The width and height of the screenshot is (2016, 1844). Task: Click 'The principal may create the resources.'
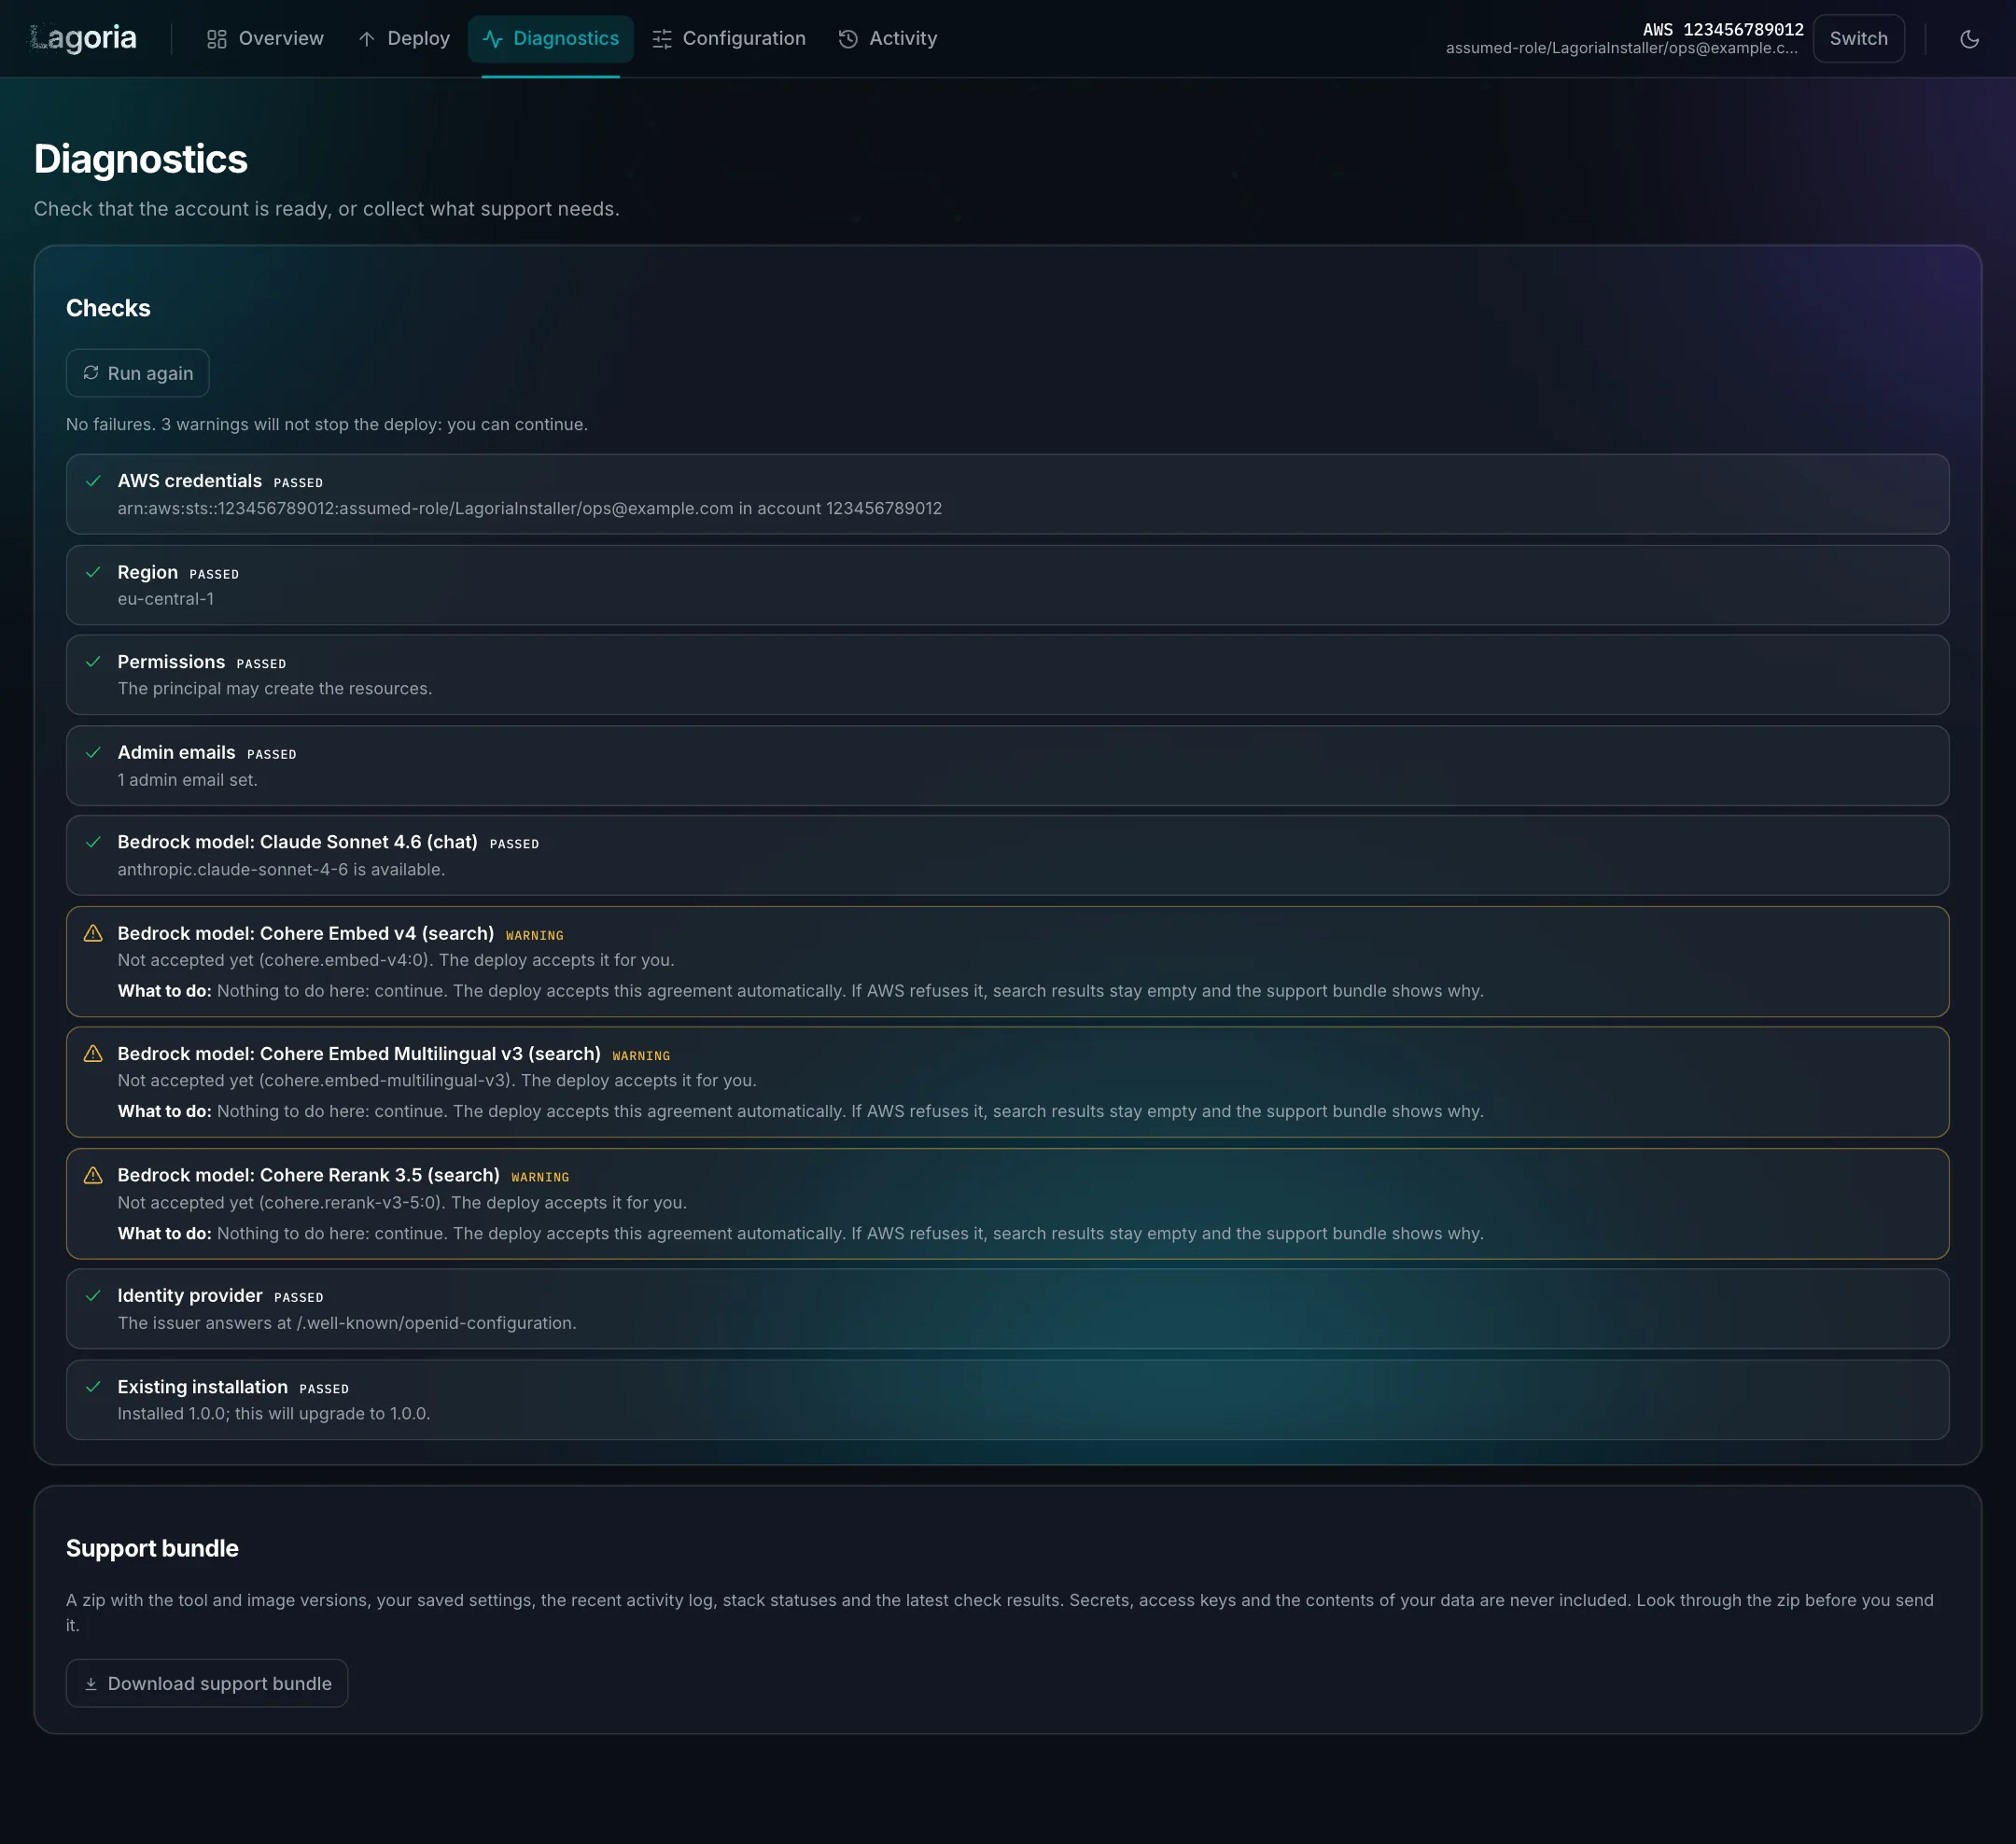tap(275, 688)
